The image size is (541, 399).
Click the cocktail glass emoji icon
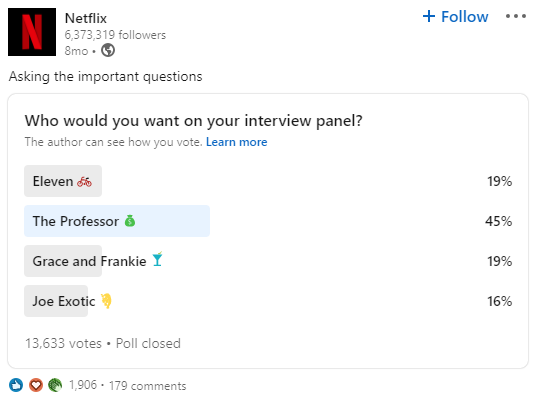(157, 259)
